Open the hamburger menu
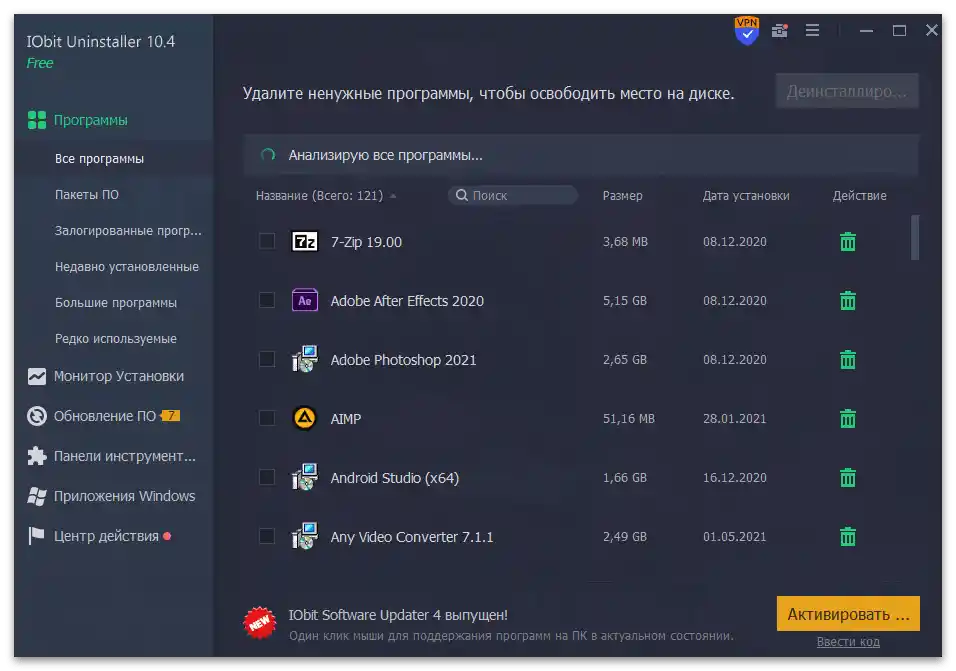Image resolution: width=956 pixels, height=671 pixels. coord(812,30)
